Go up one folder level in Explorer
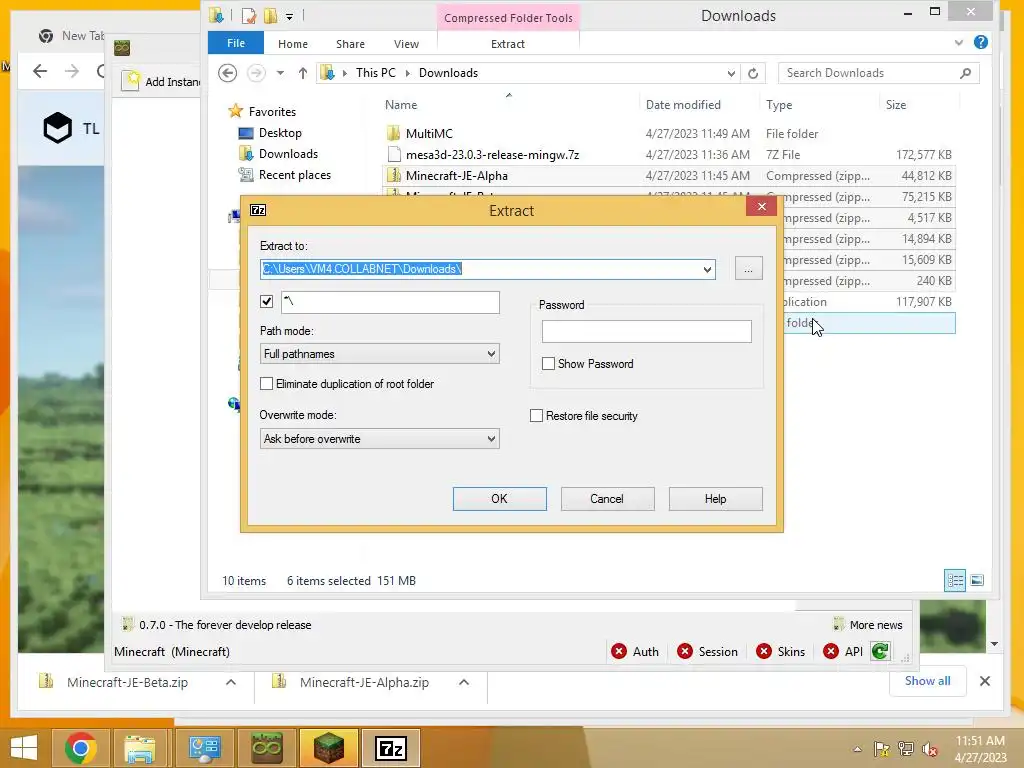This screenshot has width=1024, height=768. [x=302, y=73]
